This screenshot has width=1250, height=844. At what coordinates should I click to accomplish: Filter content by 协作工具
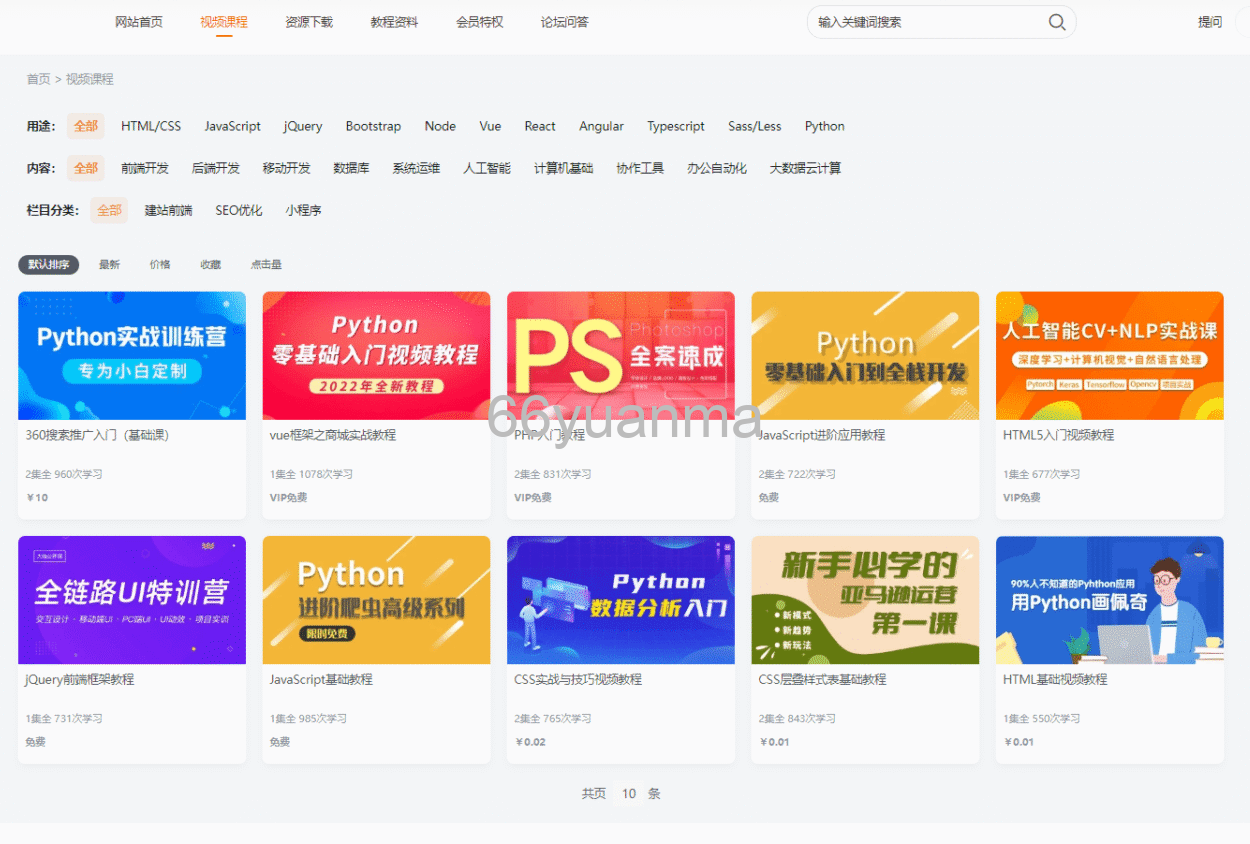coord(640,168)
